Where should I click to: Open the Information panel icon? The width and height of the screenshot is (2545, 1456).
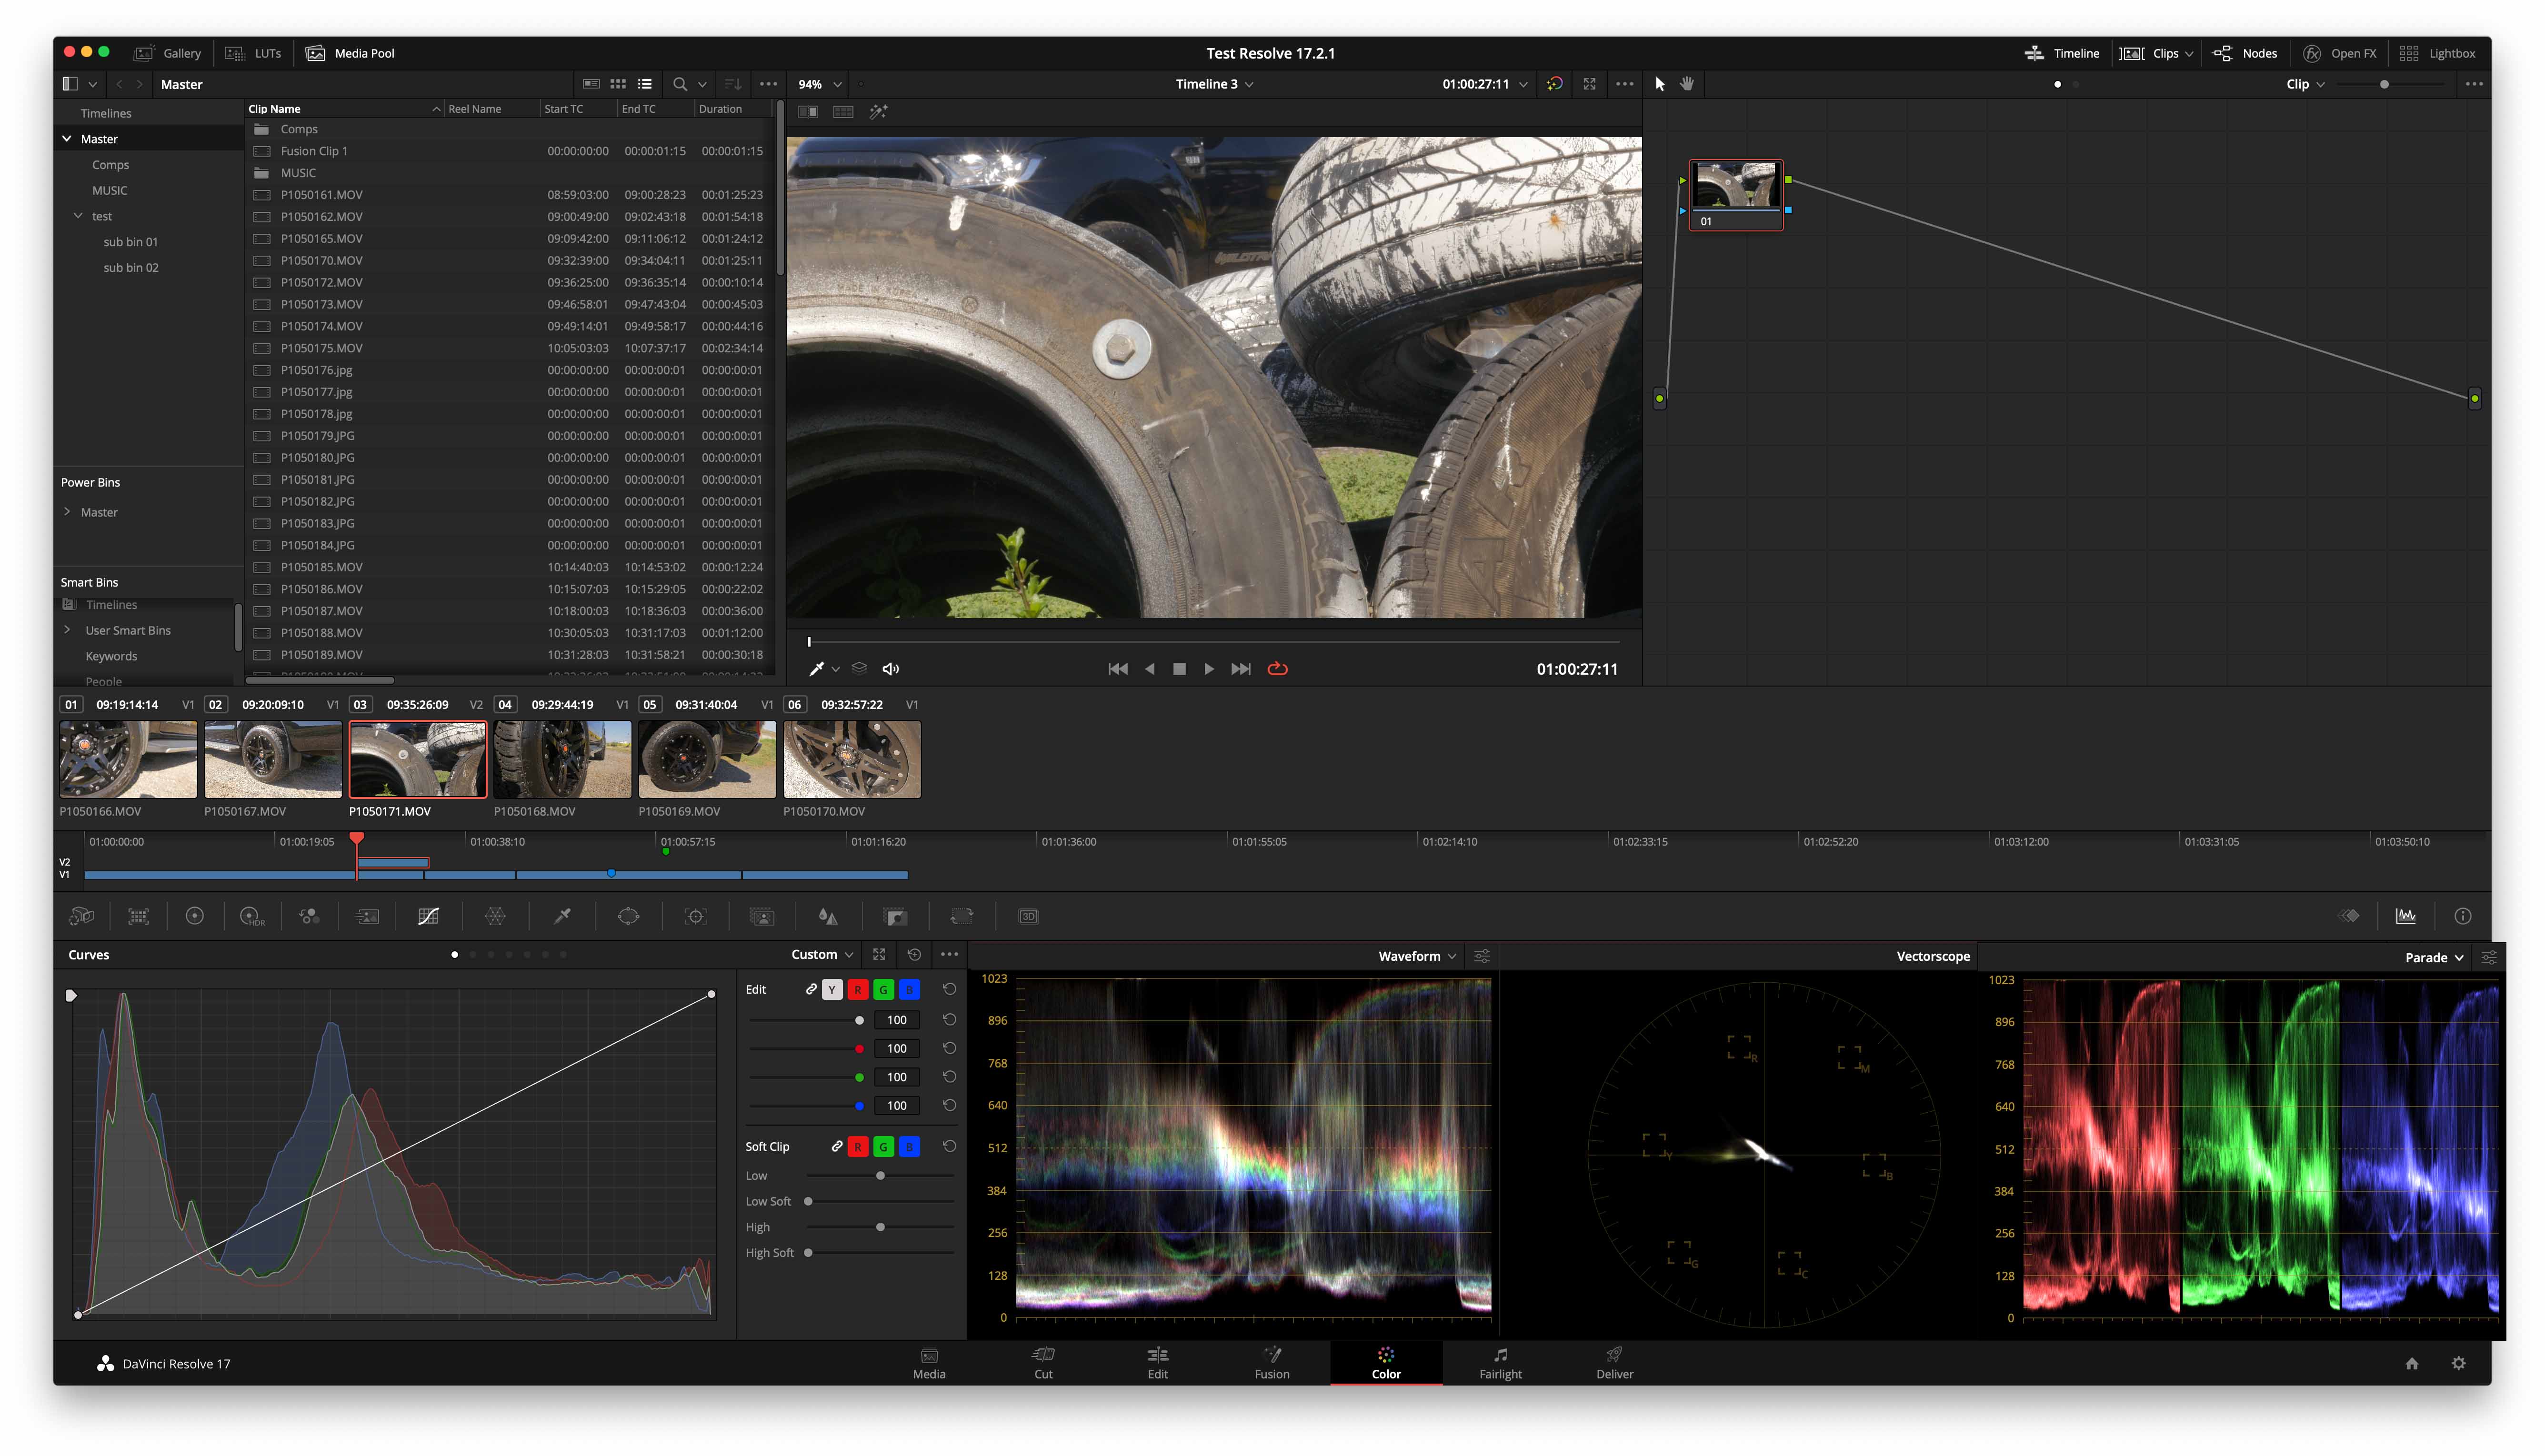tap(2462, 916)
